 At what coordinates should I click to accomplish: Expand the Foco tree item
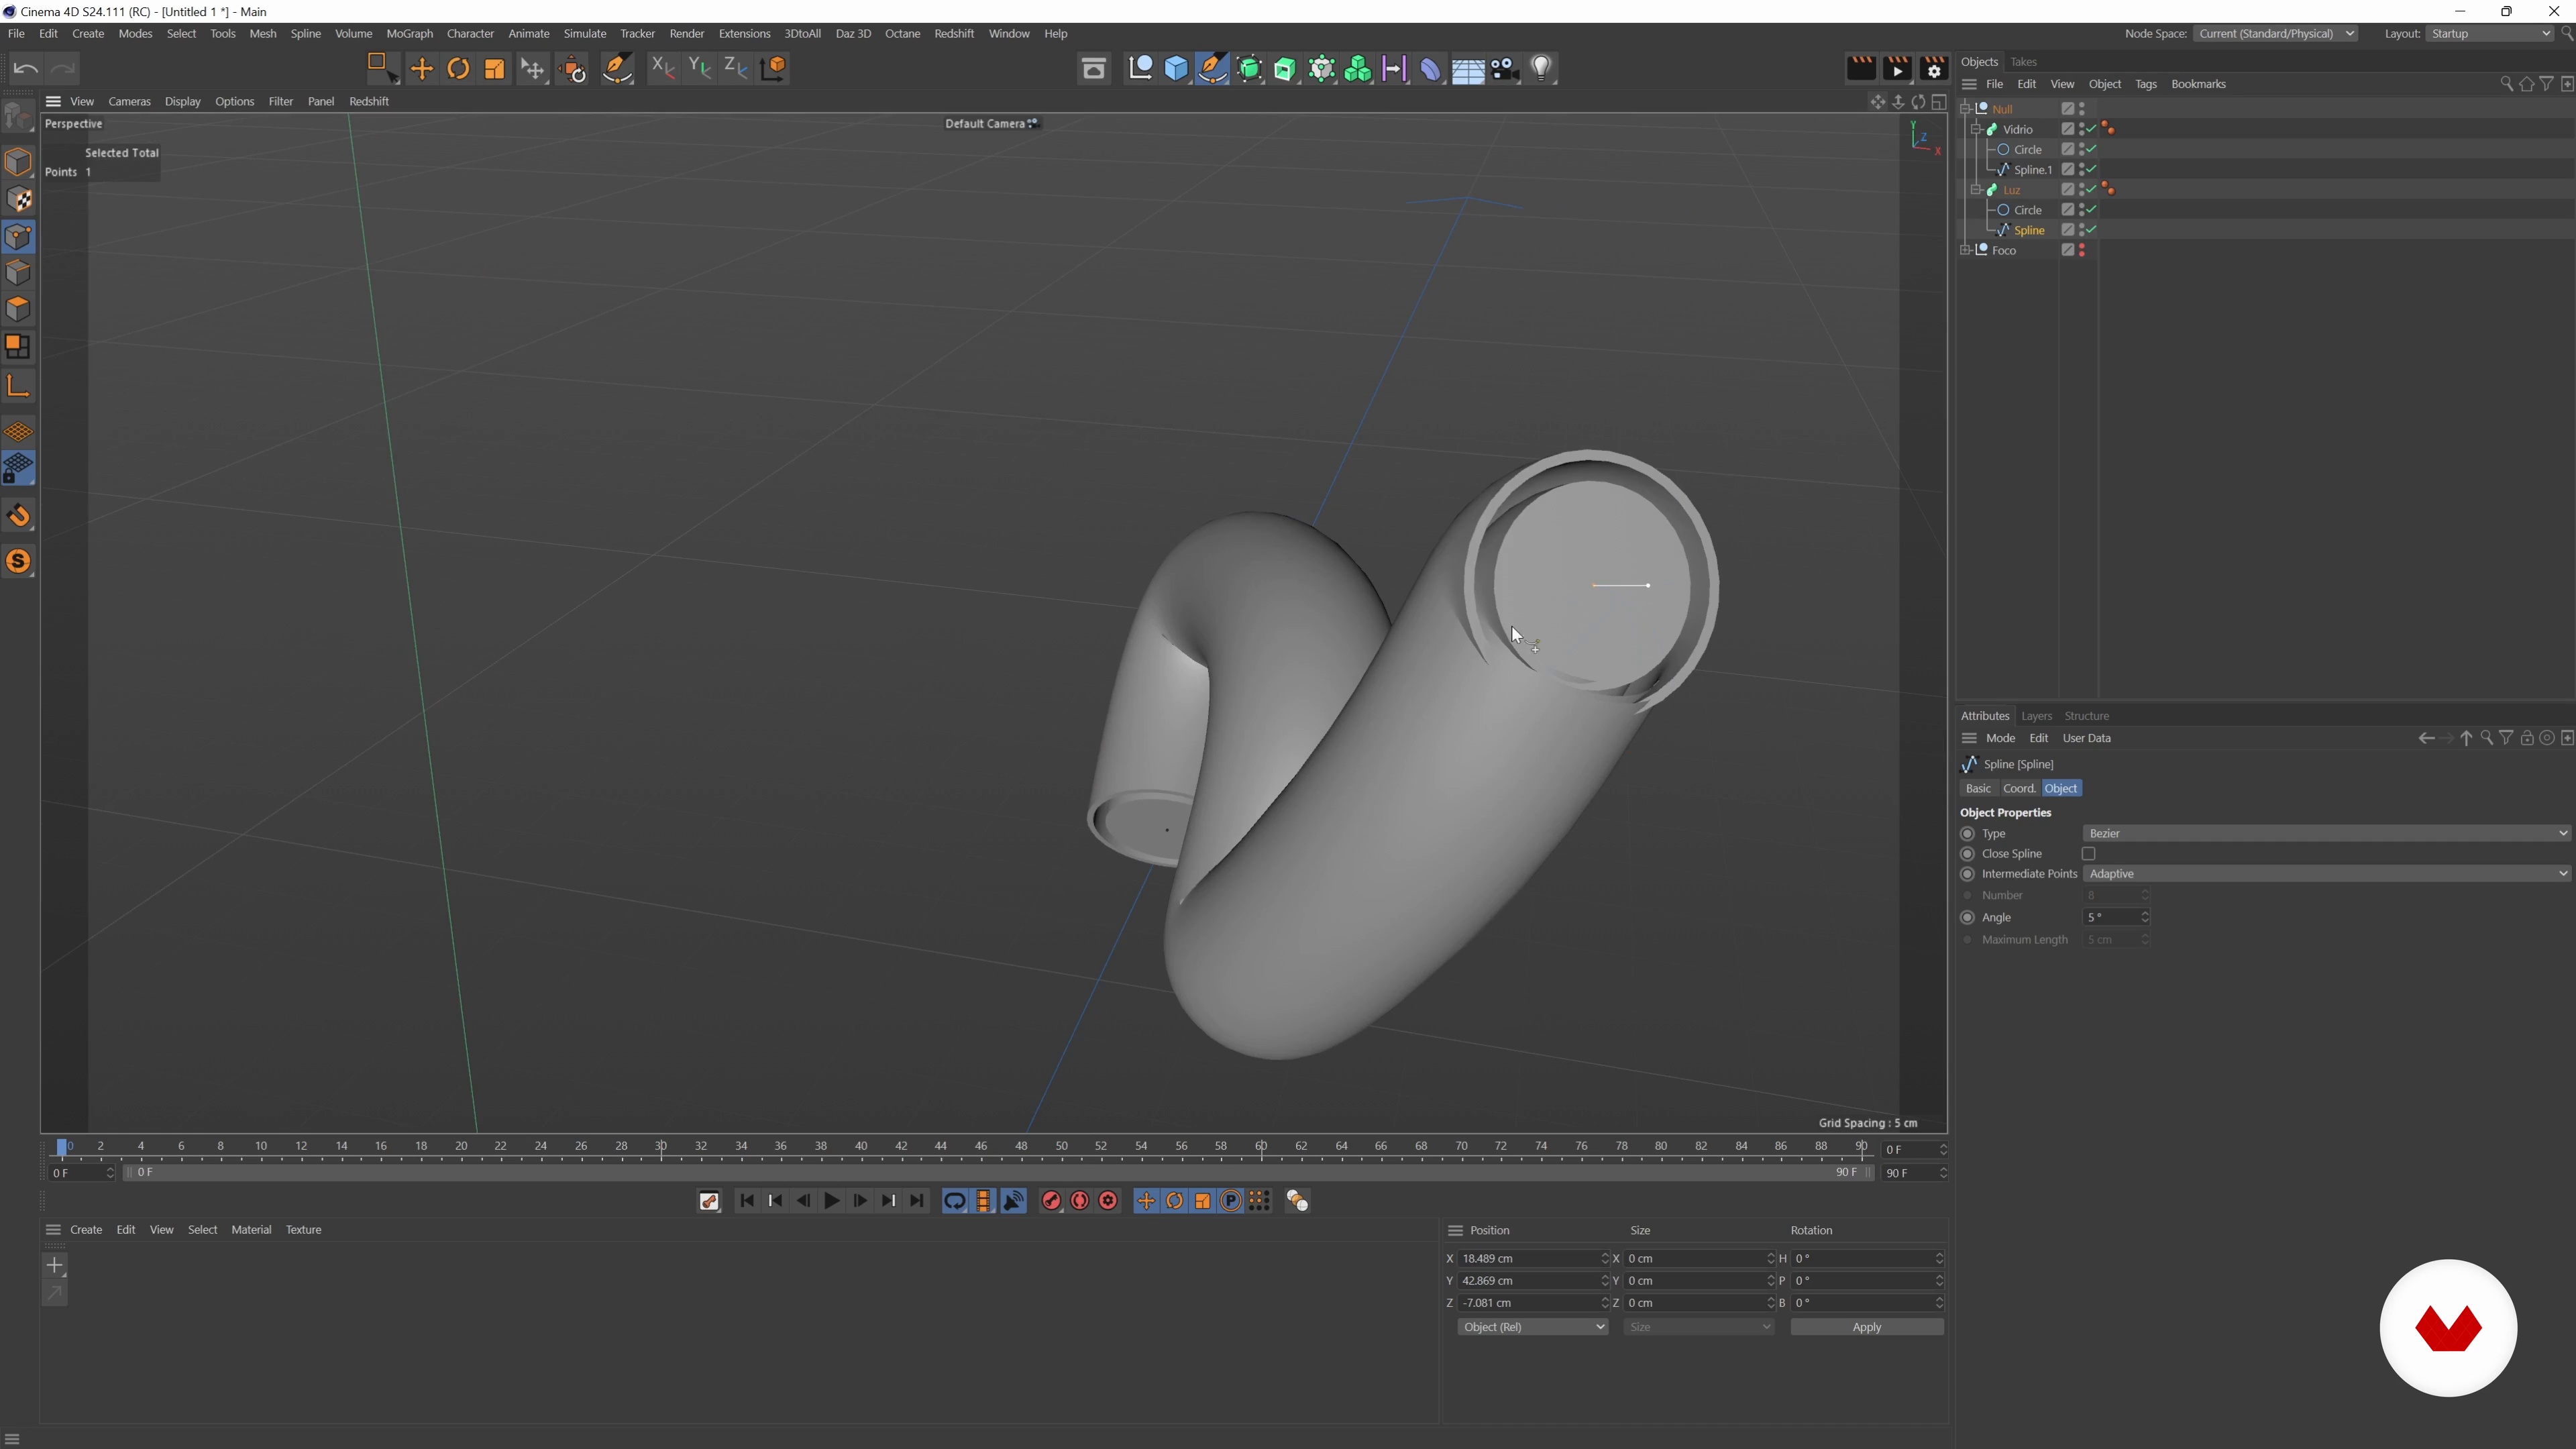click(1965, 251)
